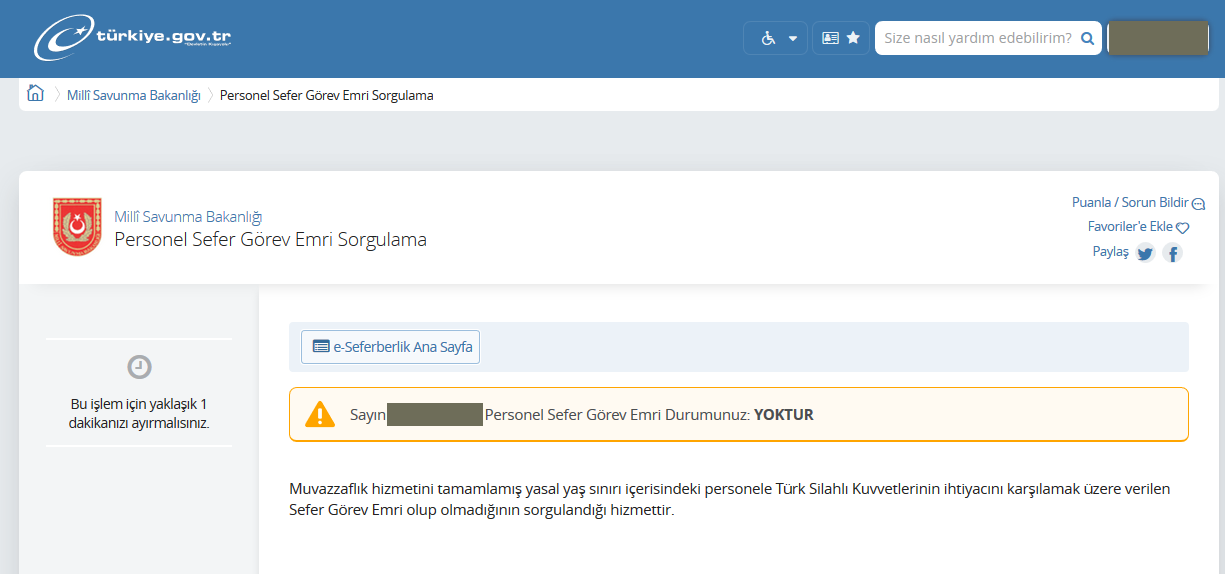Open Millî Savunma Bakanlığı link above the service title
Screen dimensions: 1225x574
click(x=188, y=217)
